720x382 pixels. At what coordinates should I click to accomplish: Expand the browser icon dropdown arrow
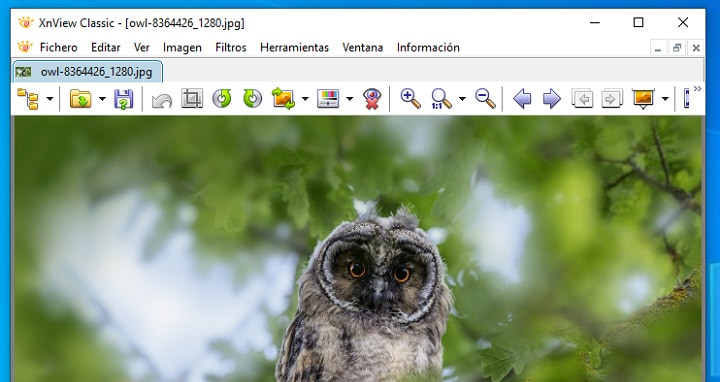[50, 99]
